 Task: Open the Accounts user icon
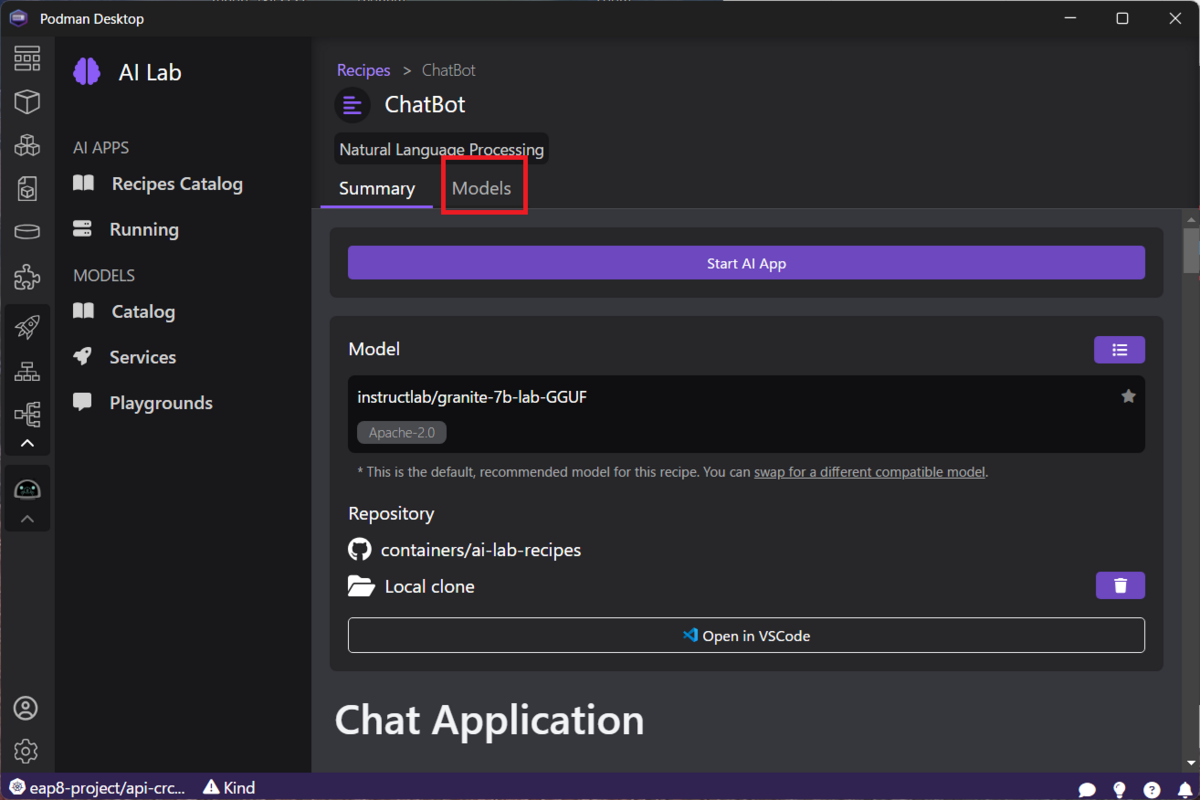point(26,708)
